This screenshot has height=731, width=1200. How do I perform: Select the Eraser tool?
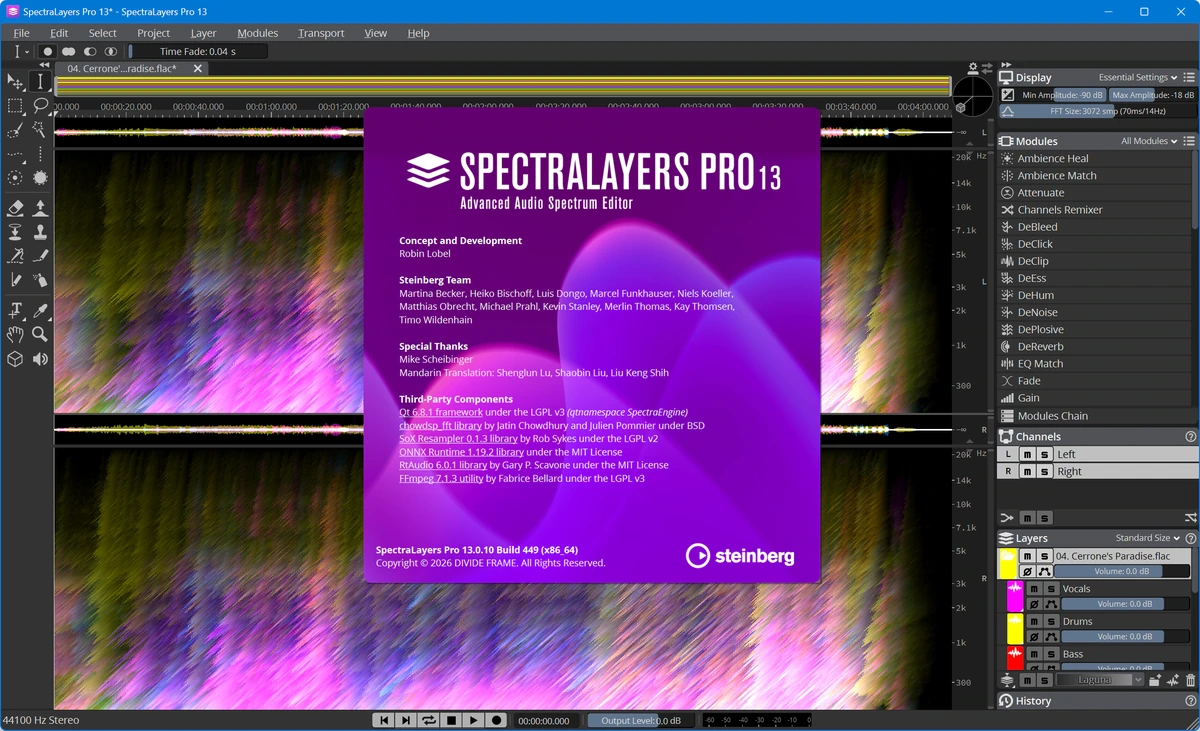(x=15, y=208)
